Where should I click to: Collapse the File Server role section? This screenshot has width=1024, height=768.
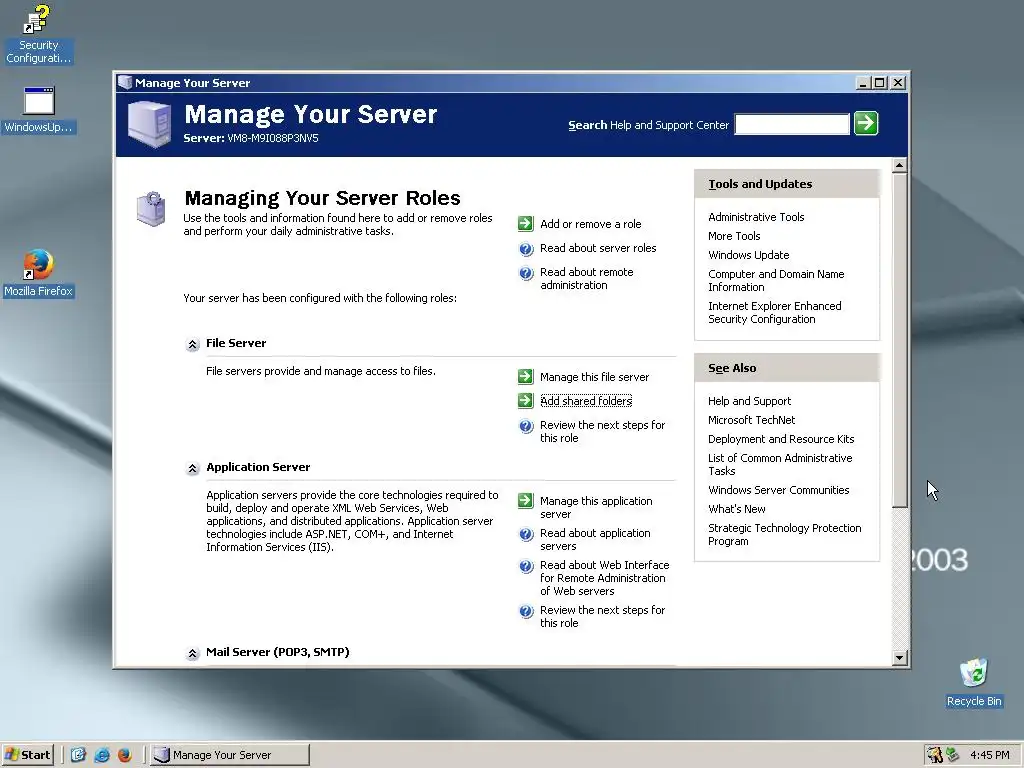[x=193, y=344]
